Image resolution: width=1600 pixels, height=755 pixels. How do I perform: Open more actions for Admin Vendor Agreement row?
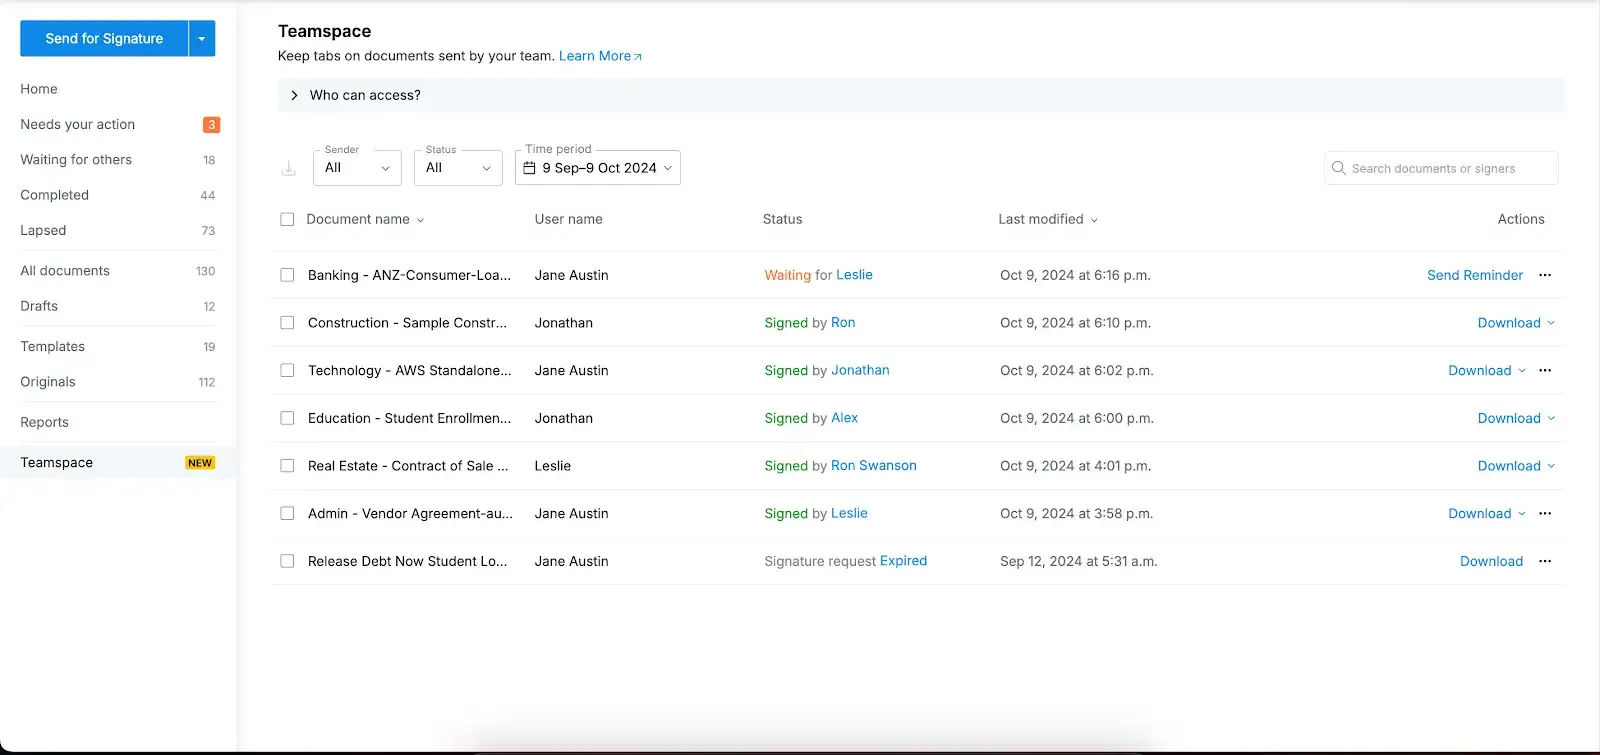pyautogui.click(x=1545, y=513)
